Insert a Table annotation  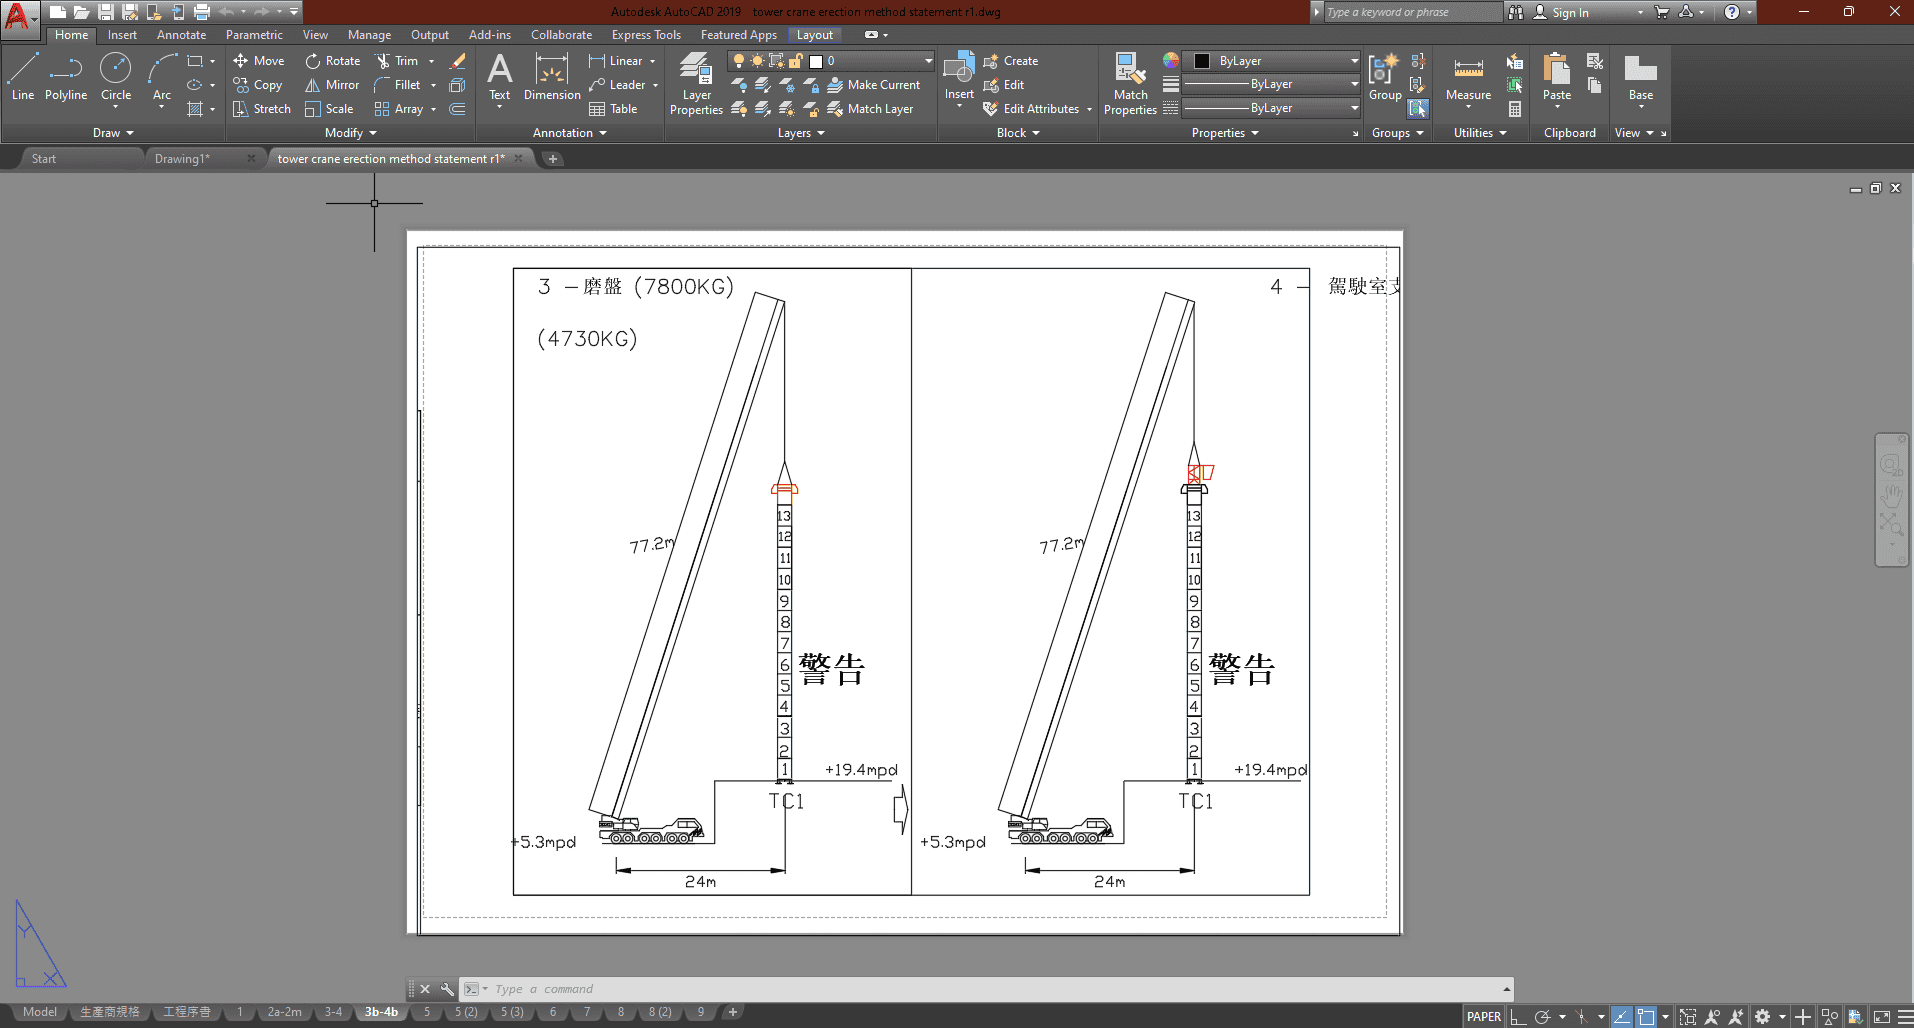click(613, 109)
